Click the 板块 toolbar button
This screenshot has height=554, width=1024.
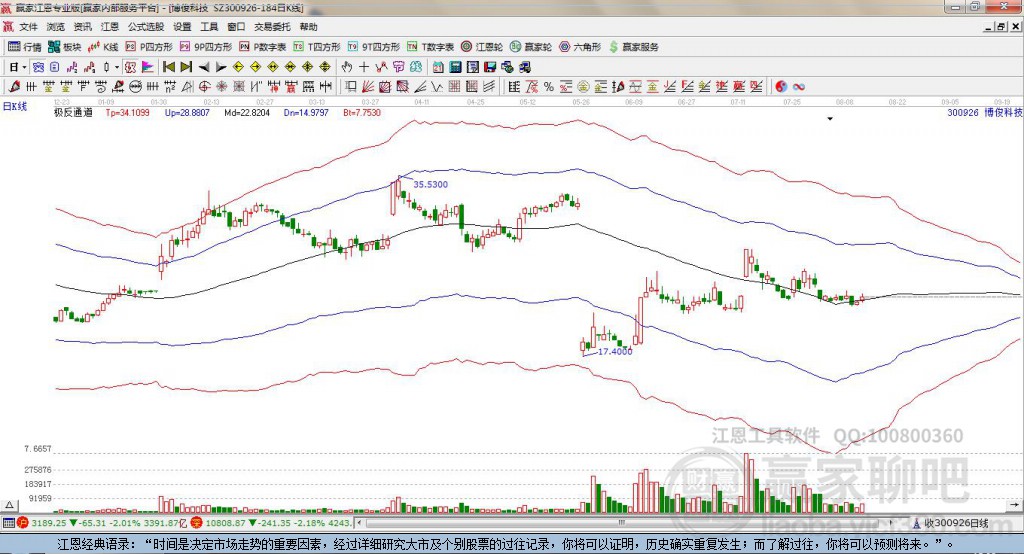[65, 47]
